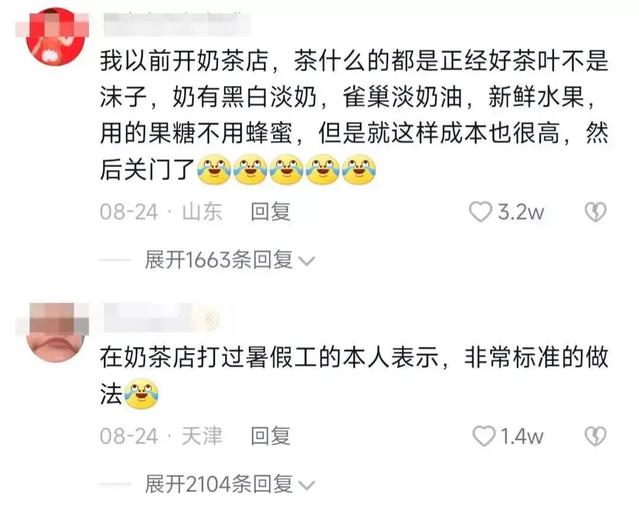The image size is (640, 507).
Task: Click the chevron next to 展开2104条回复
Action: 307,485
